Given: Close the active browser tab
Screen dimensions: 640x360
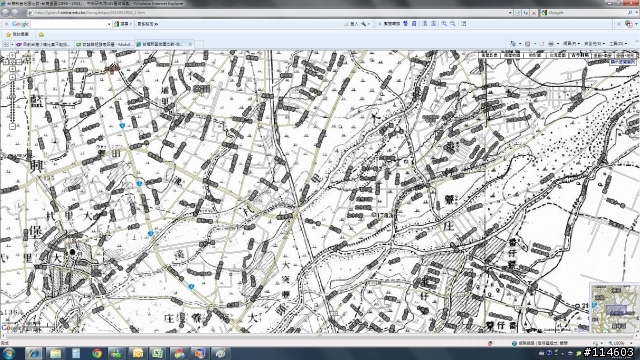Looking at the screenshot, I should coord(190,44).
